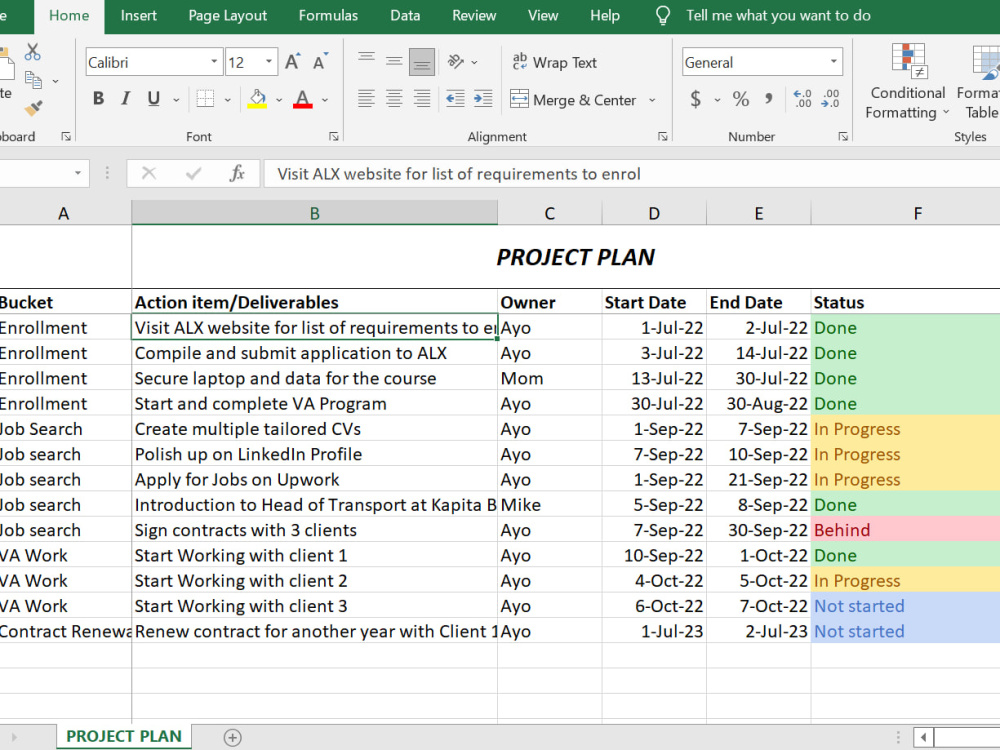The image size is (1000, 750).
Task: Set Middle Align for cell text
Action: [394, 62]
